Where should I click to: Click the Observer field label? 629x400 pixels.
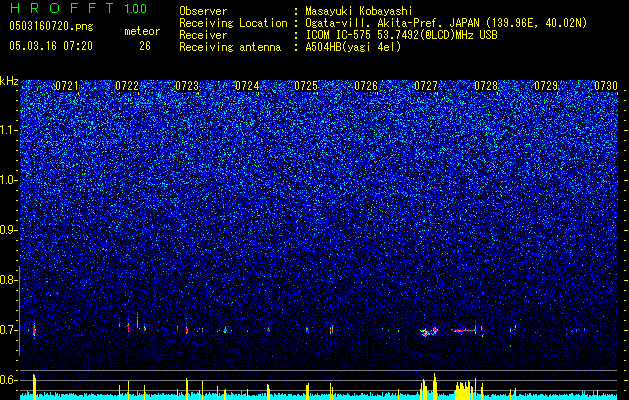[x=203, y=11]
